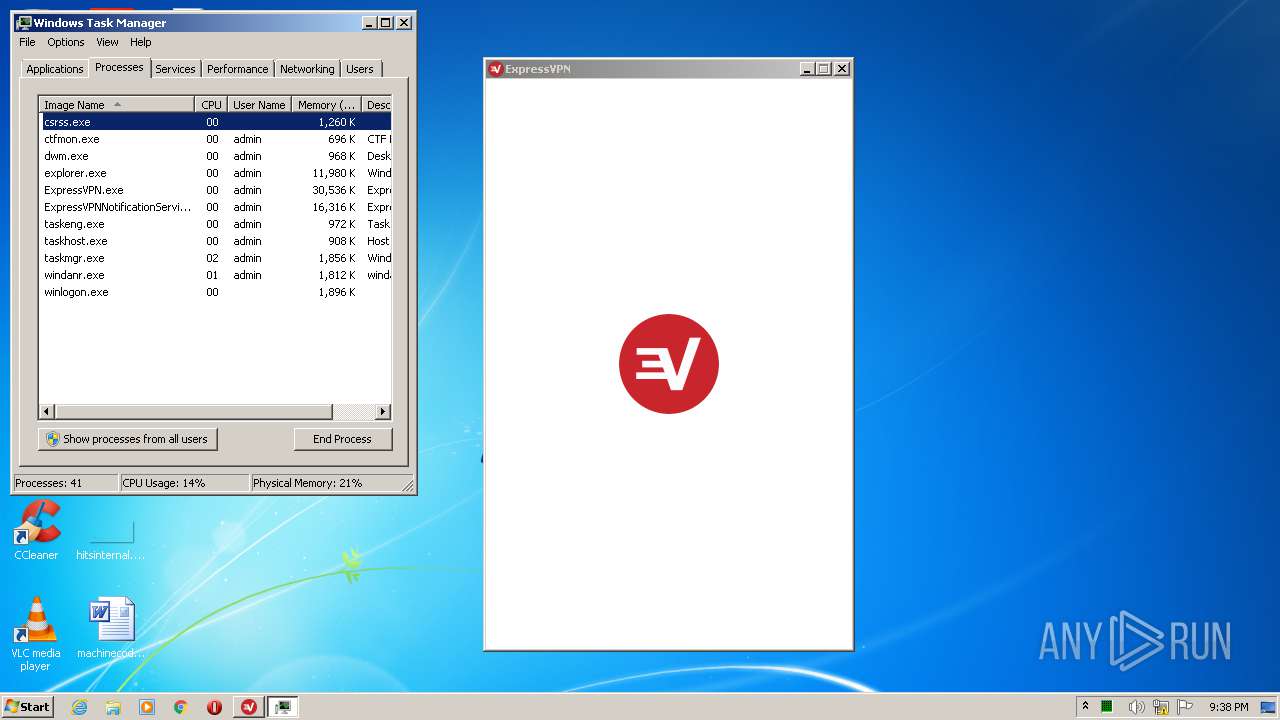The height and width of the screenshot is (720, 1280).
Task: Open network status tray icon
Action: pos(1161,707)
